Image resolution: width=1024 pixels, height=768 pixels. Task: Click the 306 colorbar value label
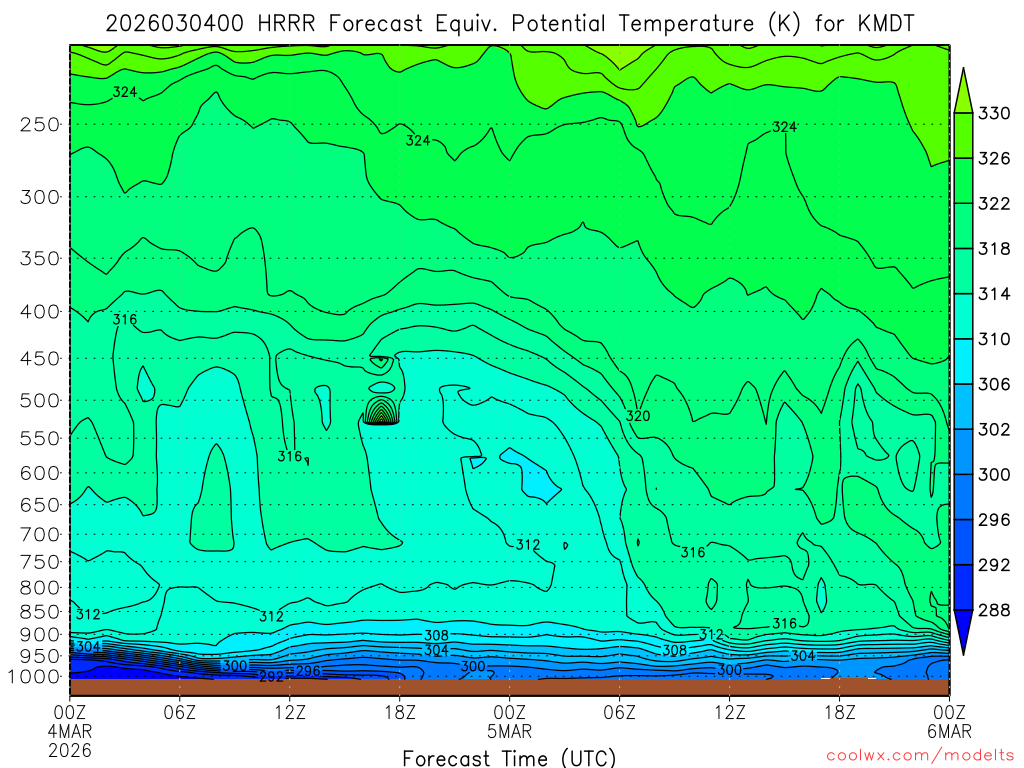[x=994, y=384]
